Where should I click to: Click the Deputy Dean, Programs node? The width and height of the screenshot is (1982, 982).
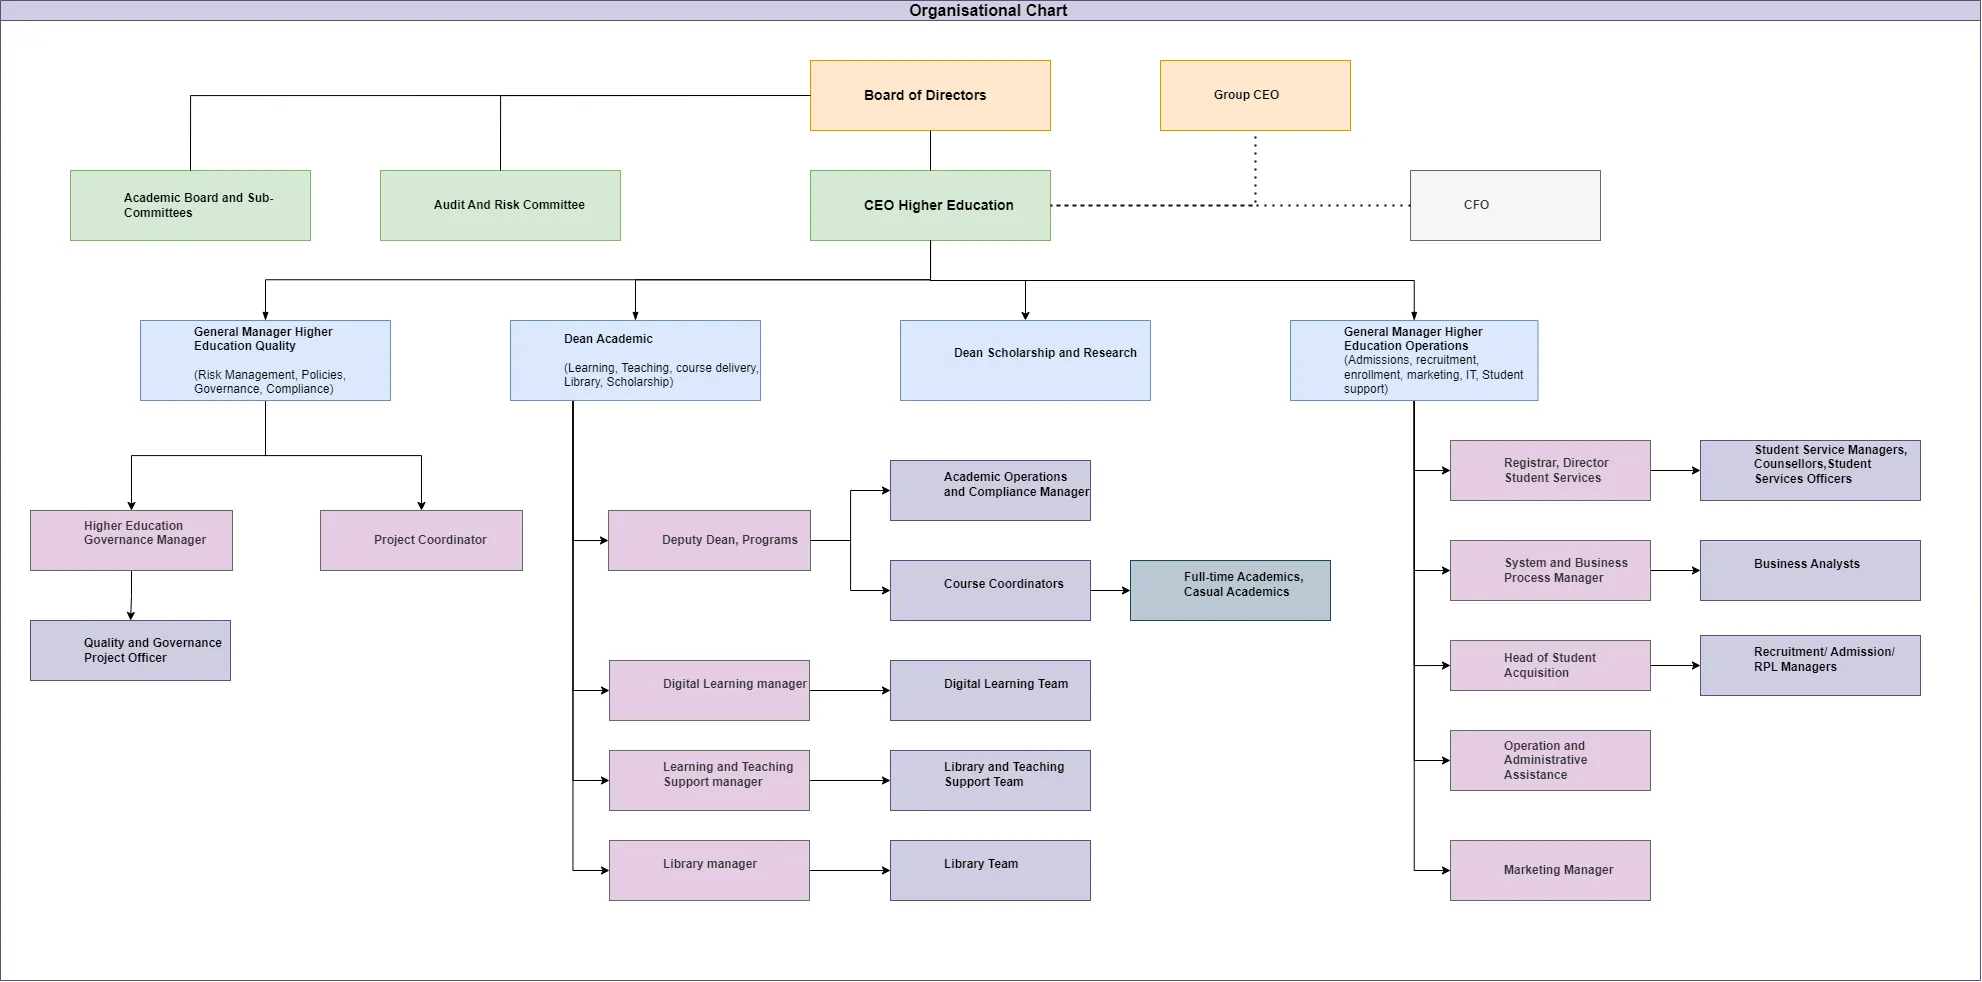coord(709,540)
